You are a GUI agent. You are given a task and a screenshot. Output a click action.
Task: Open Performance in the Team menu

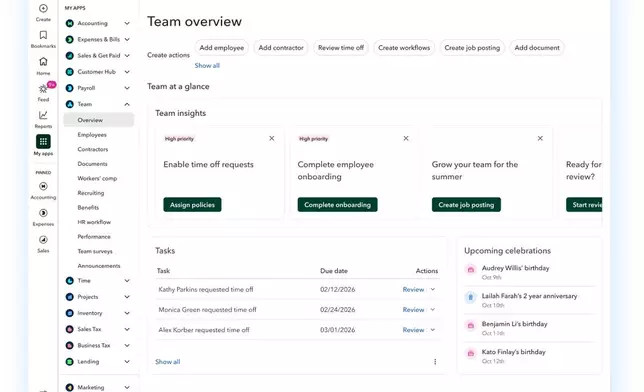[x=94, y=237]
